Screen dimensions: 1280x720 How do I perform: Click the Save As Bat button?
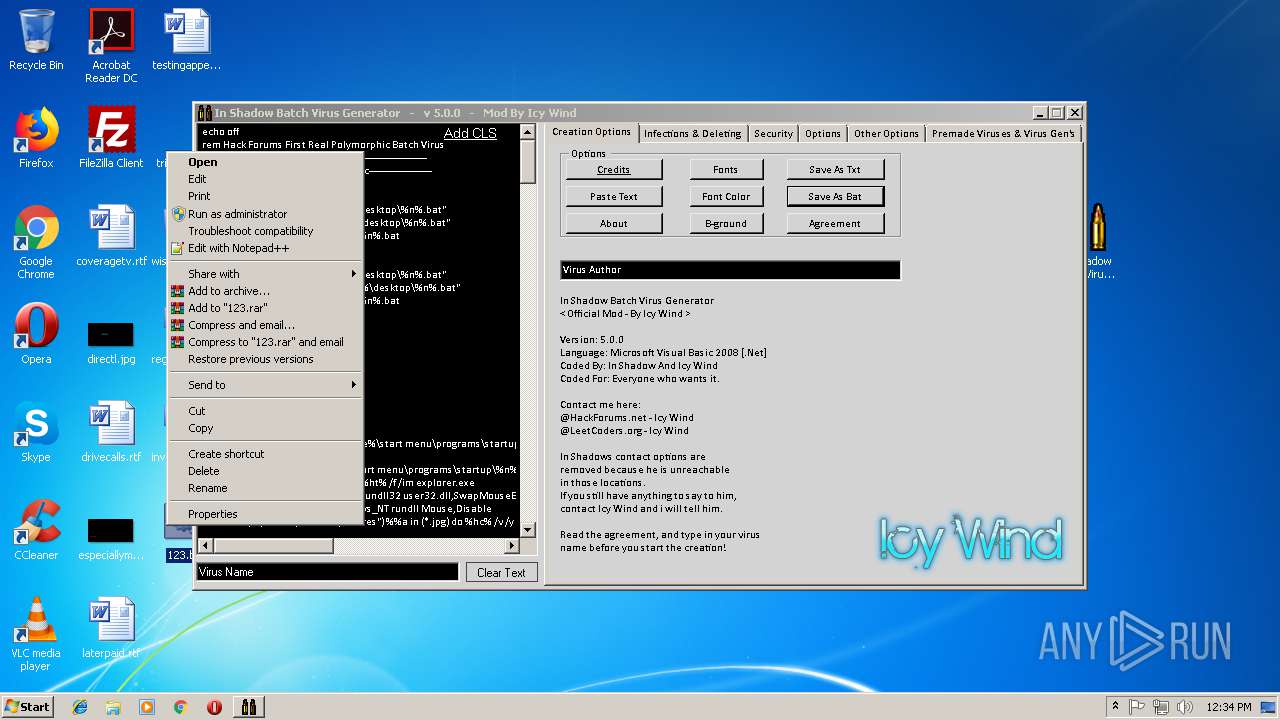(834, 196)
